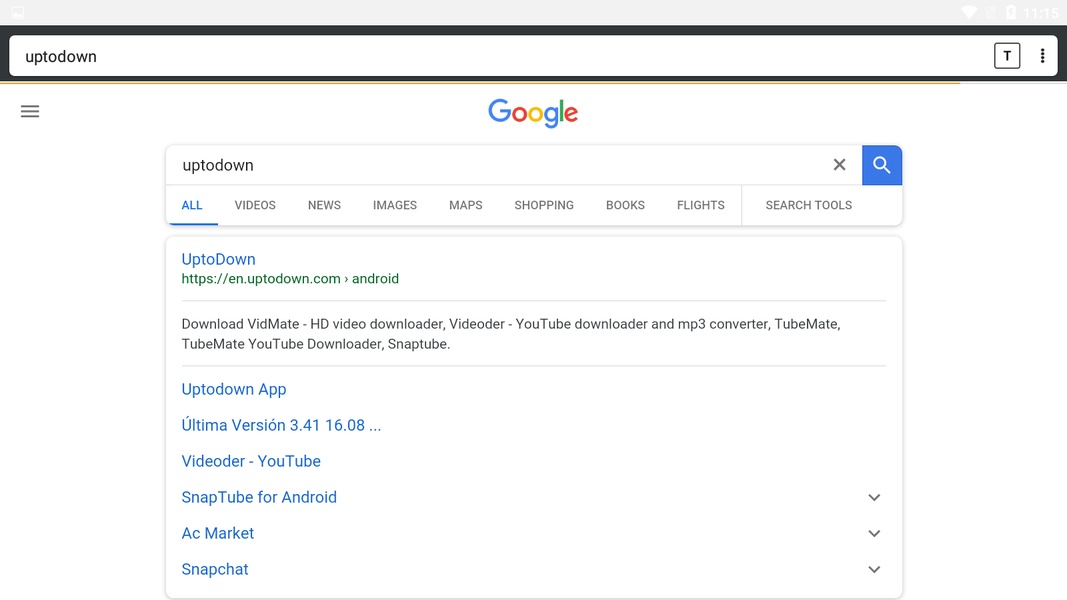The image size is (1067, 600).
Task: Switch to the MAPS tab
Action: coord(465,205)
